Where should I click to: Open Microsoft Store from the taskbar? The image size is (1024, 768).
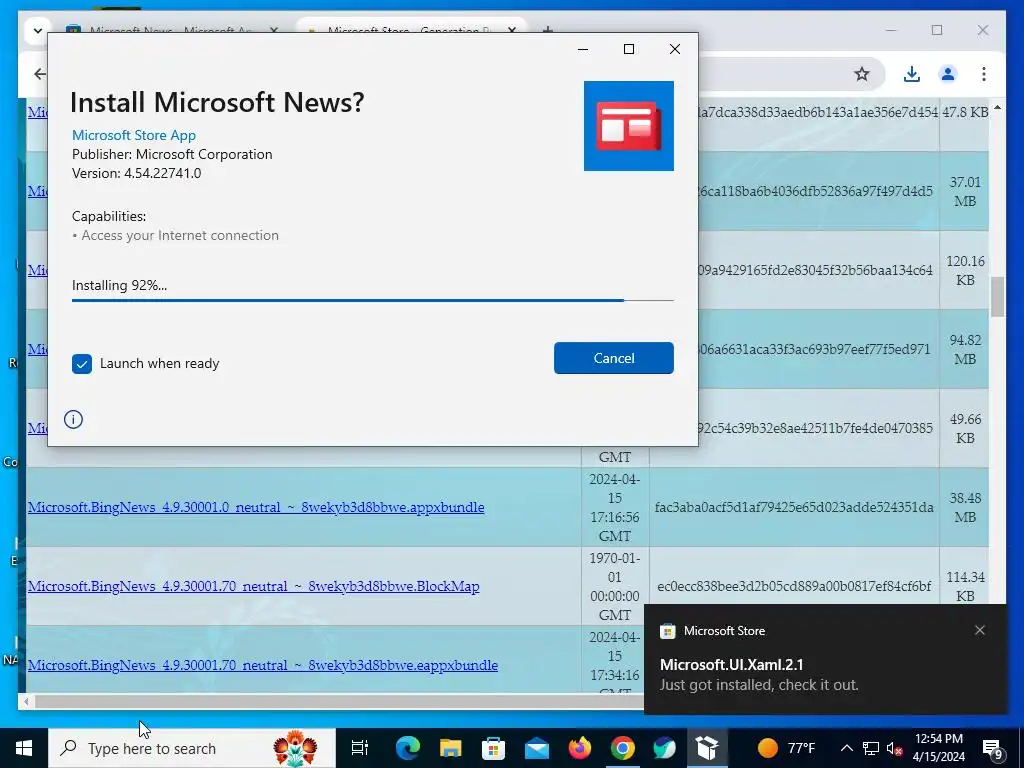[x=493, y=748]
